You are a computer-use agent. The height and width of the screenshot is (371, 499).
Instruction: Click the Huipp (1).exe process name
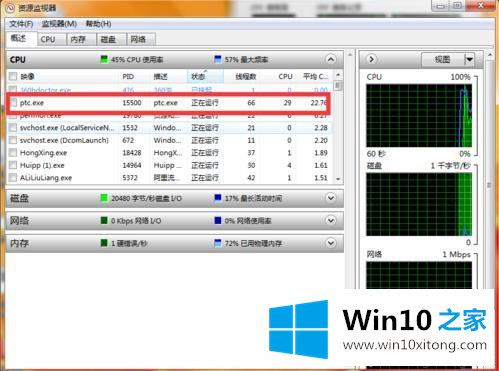coord(42,165)
